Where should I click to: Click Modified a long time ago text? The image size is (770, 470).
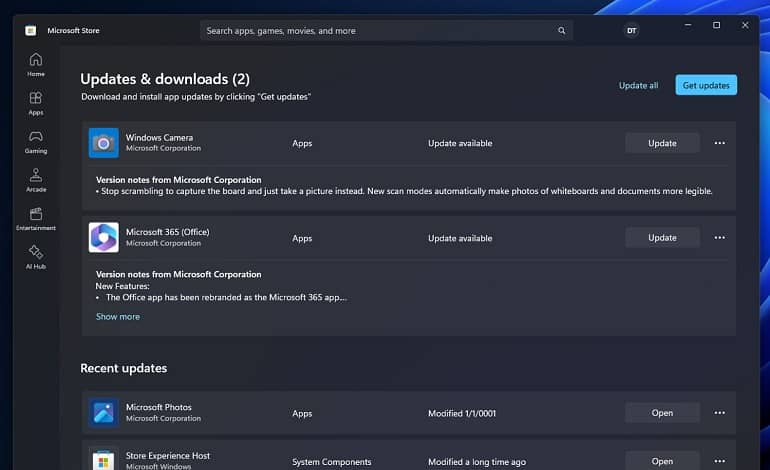[477, 462]
